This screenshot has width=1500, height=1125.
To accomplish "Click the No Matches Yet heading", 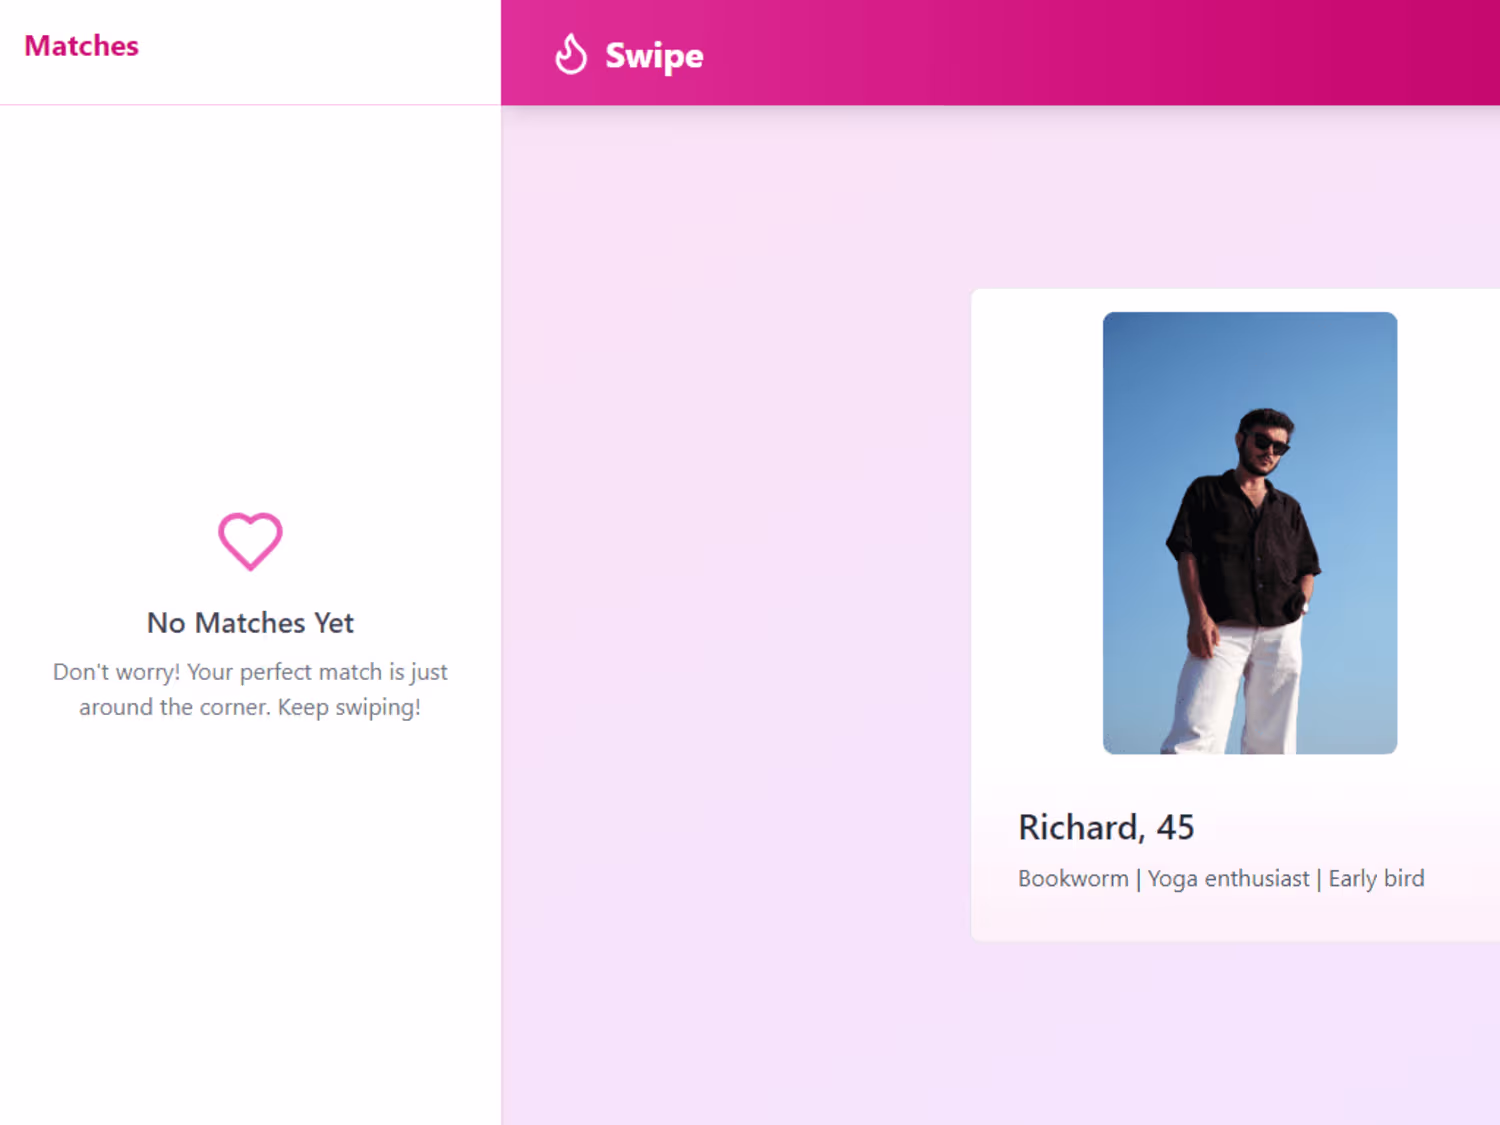I will click(x=250, y=623).
